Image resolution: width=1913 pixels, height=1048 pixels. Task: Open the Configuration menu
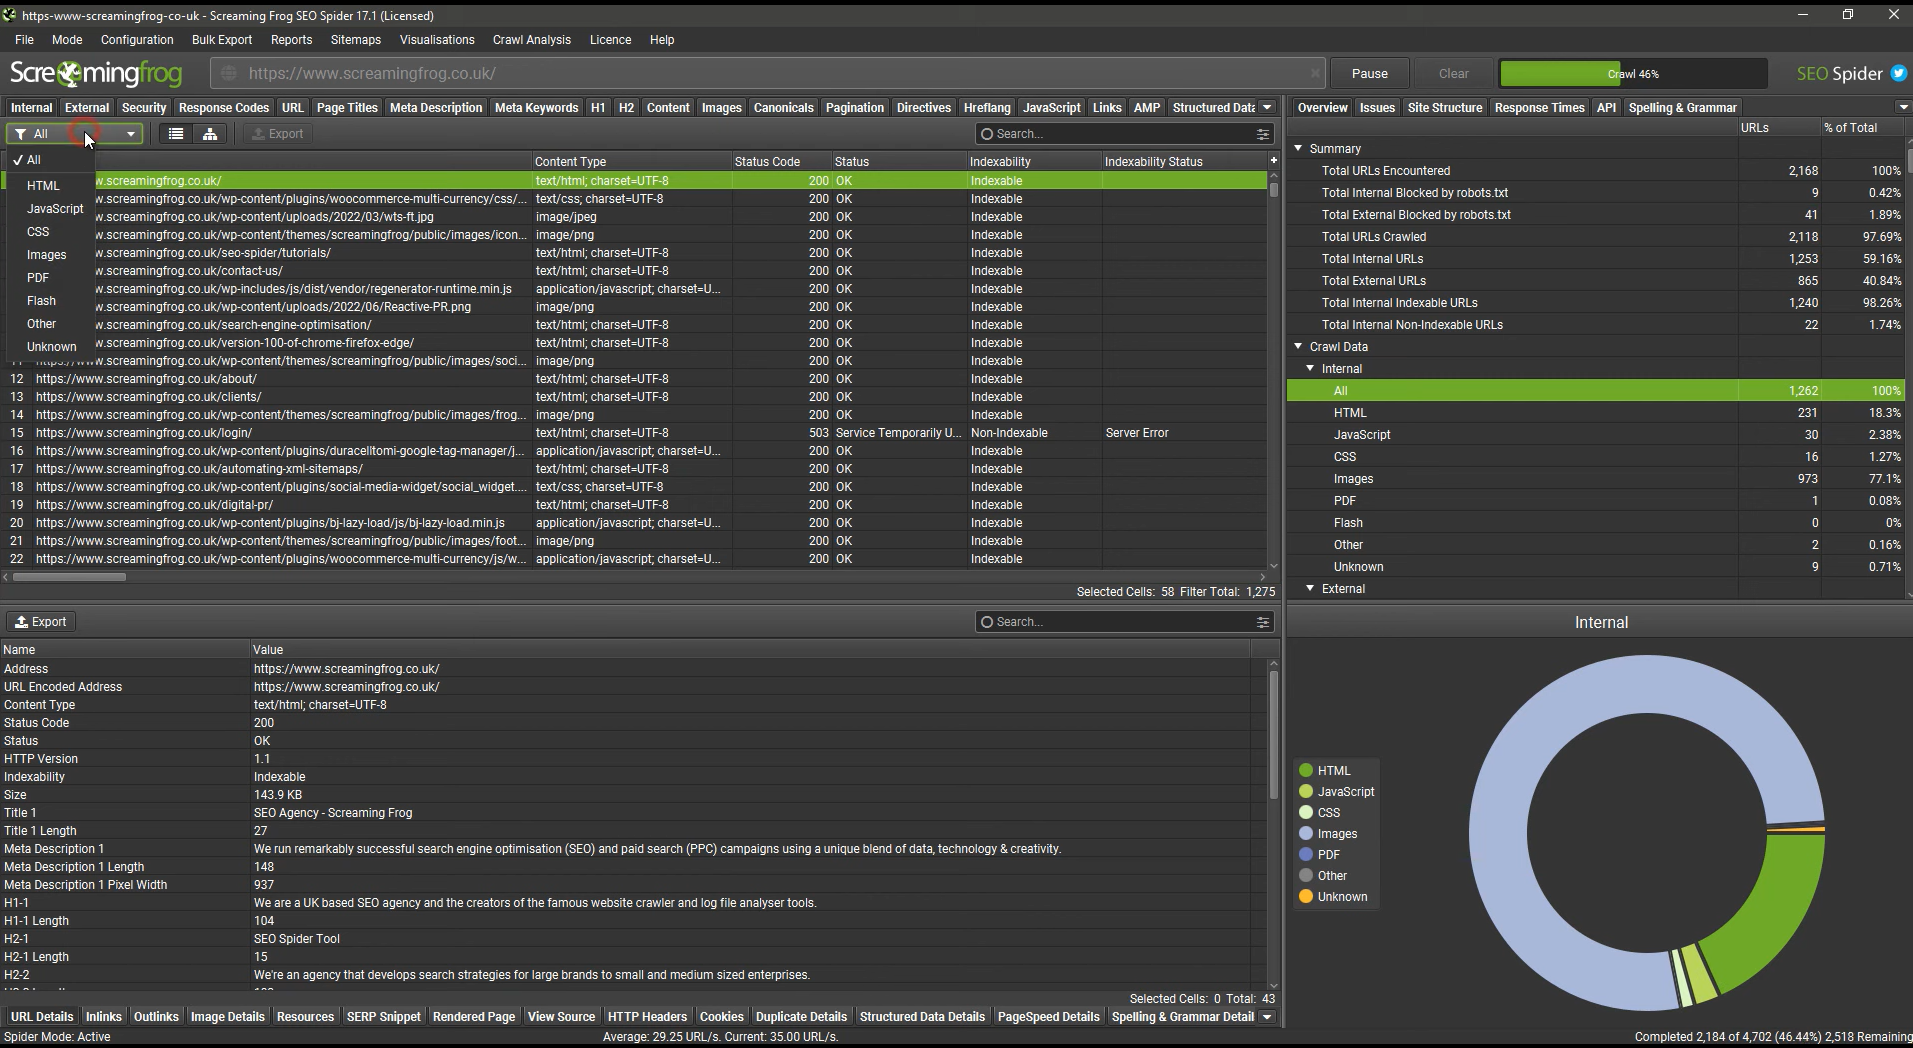tap(137, 40)
